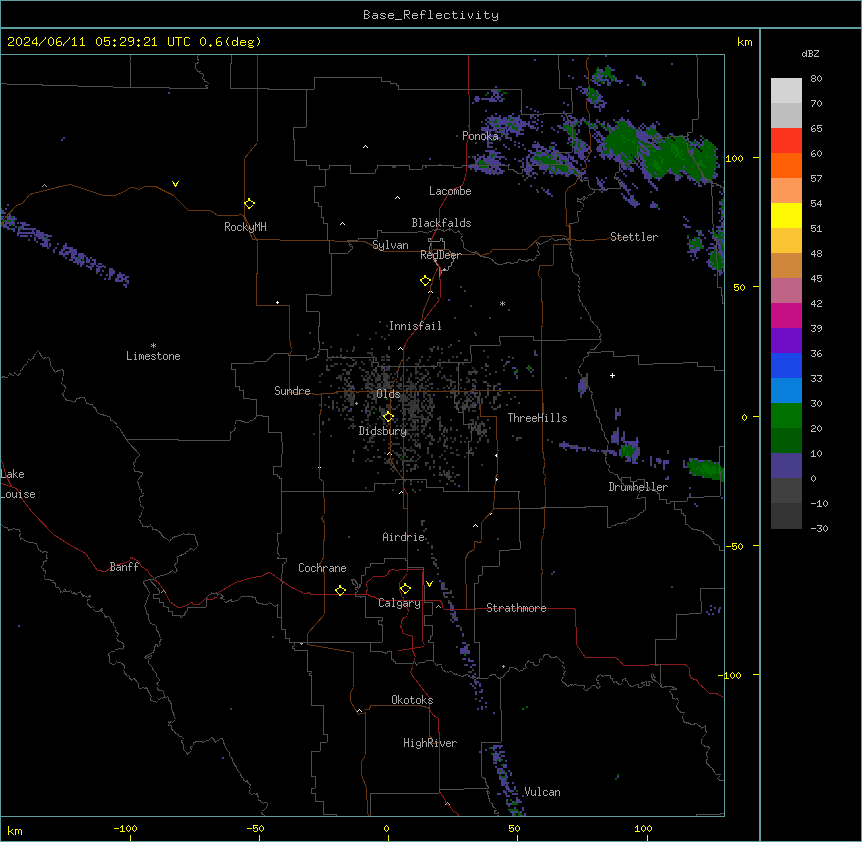
Task: Click the -100 tick label on bottom axis
Action: [x=125, y=828]
